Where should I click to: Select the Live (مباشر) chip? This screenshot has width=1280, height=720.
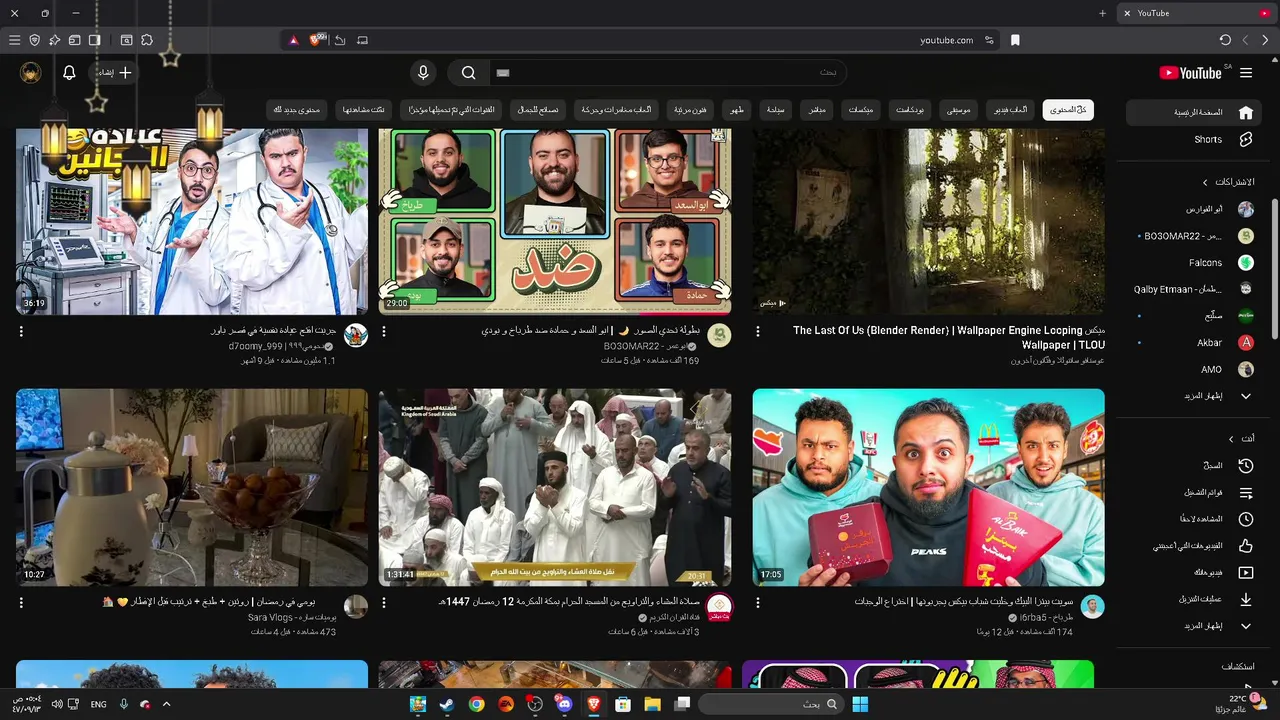tap(817, 110)
